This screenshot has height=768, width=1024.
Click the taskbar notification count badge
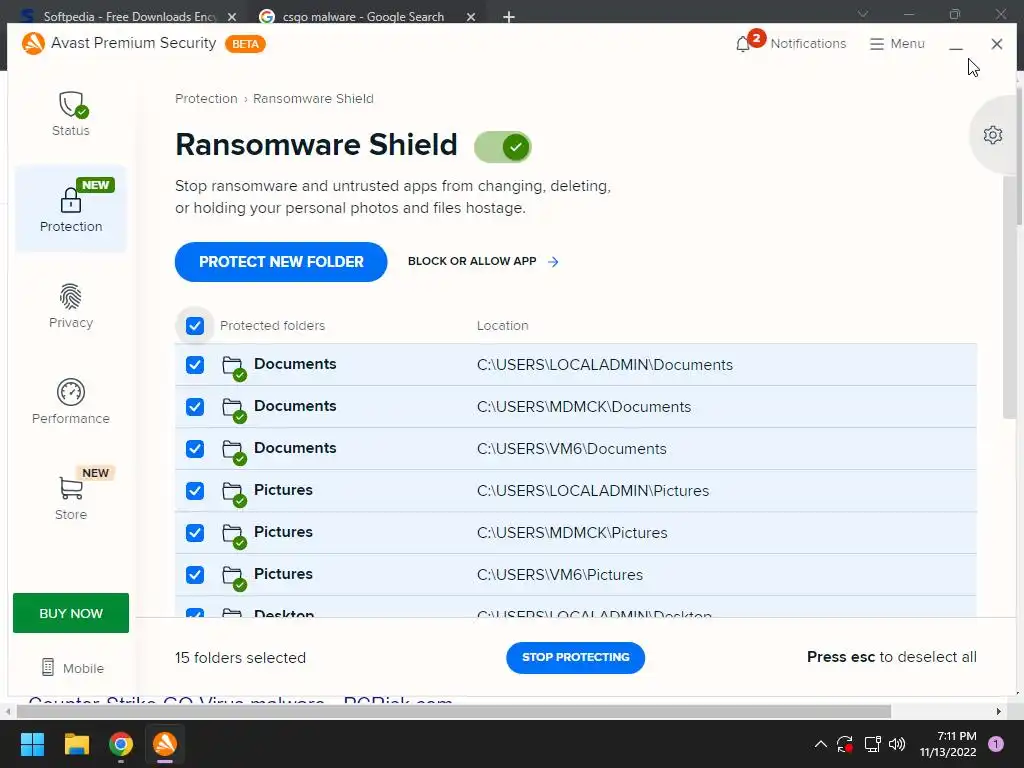[x=996, y=744]
